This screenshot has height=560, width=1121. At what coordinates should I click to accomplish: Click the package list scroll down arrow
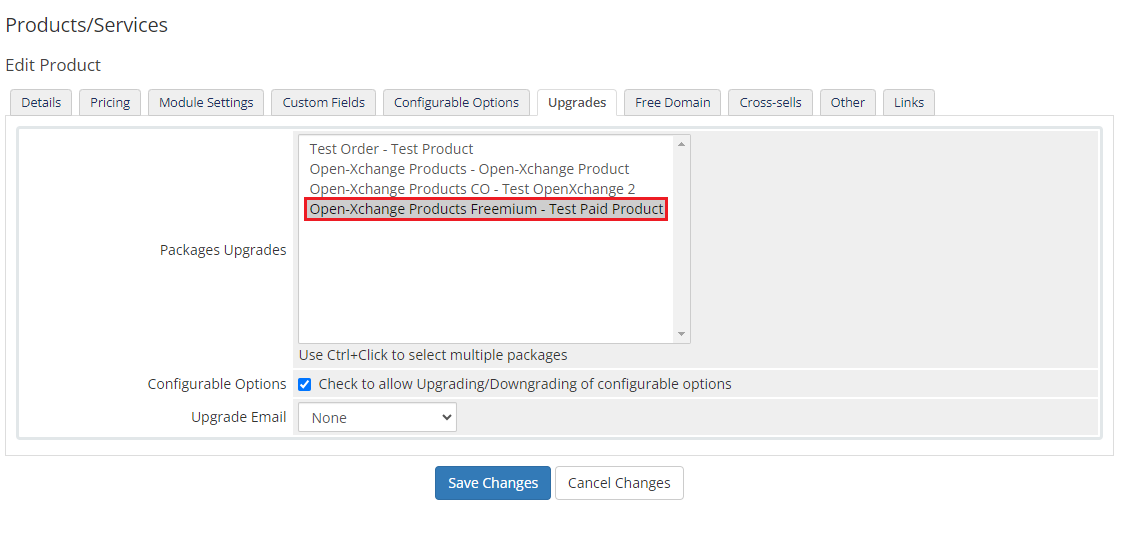click(681, 334)
